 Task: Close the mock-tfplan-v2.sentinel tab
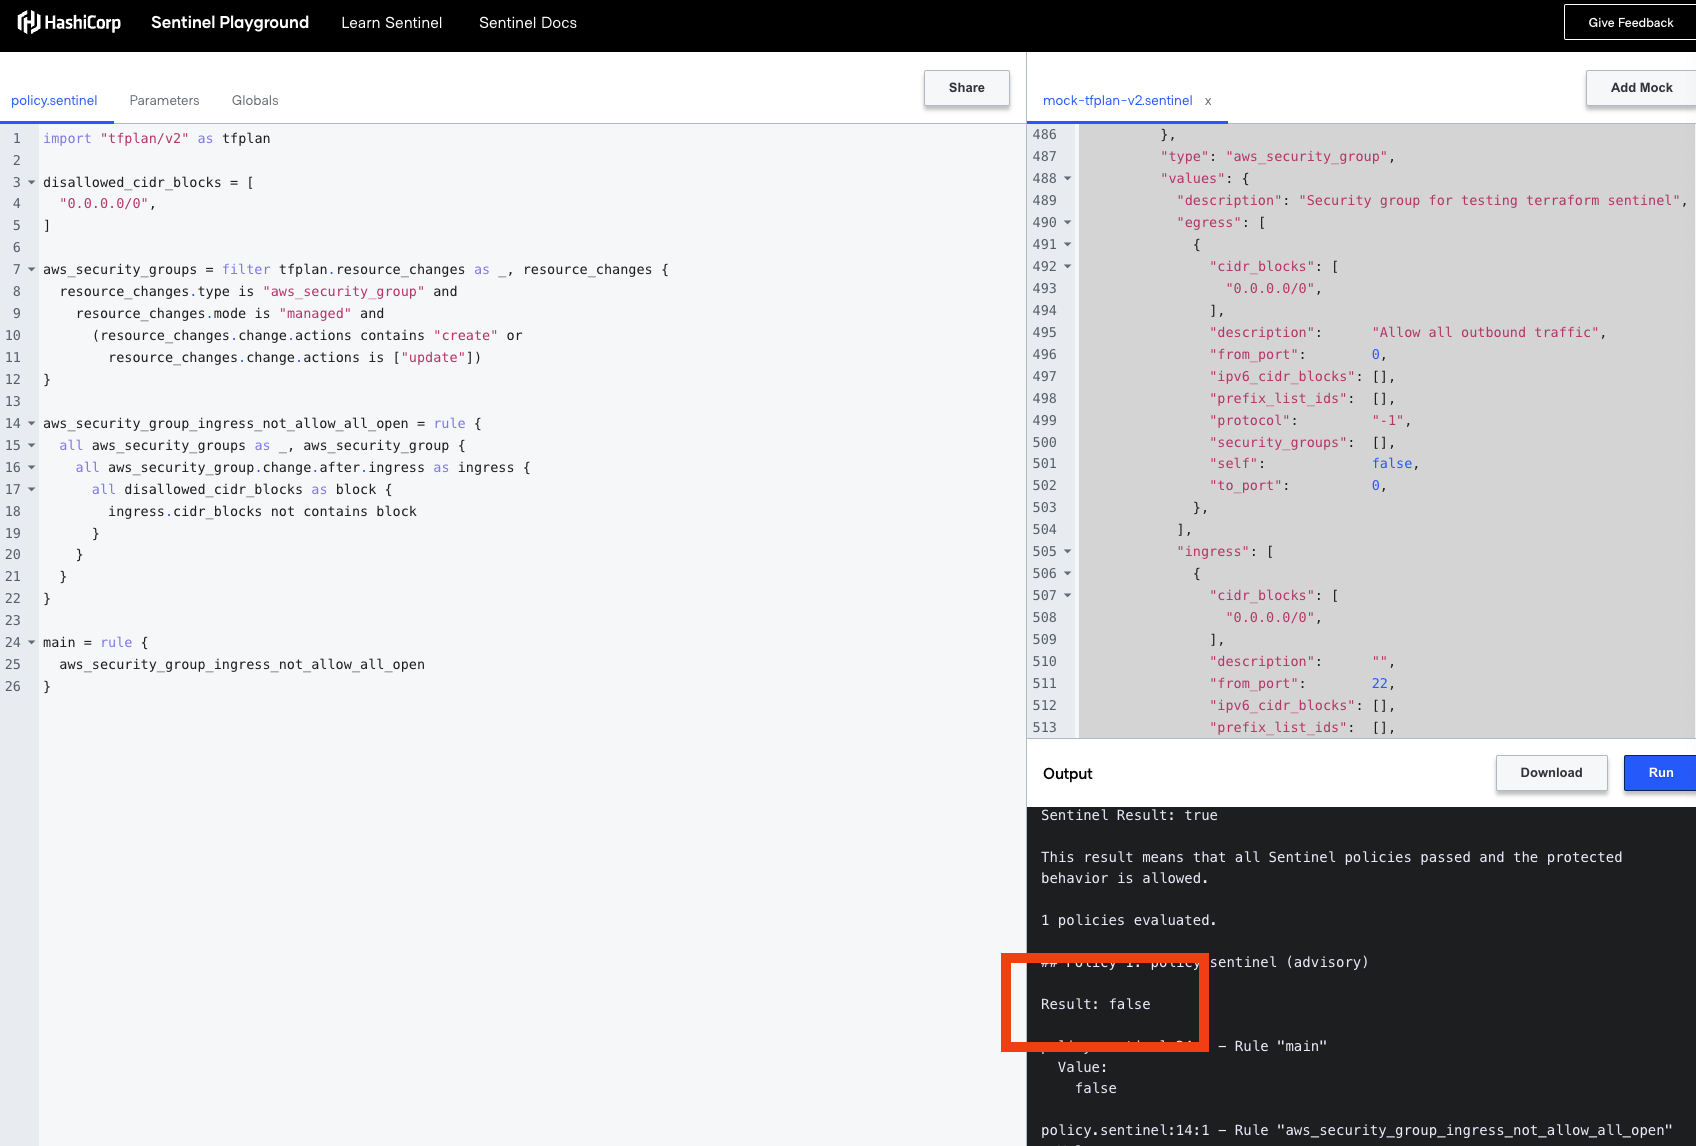coord(1208,101)
